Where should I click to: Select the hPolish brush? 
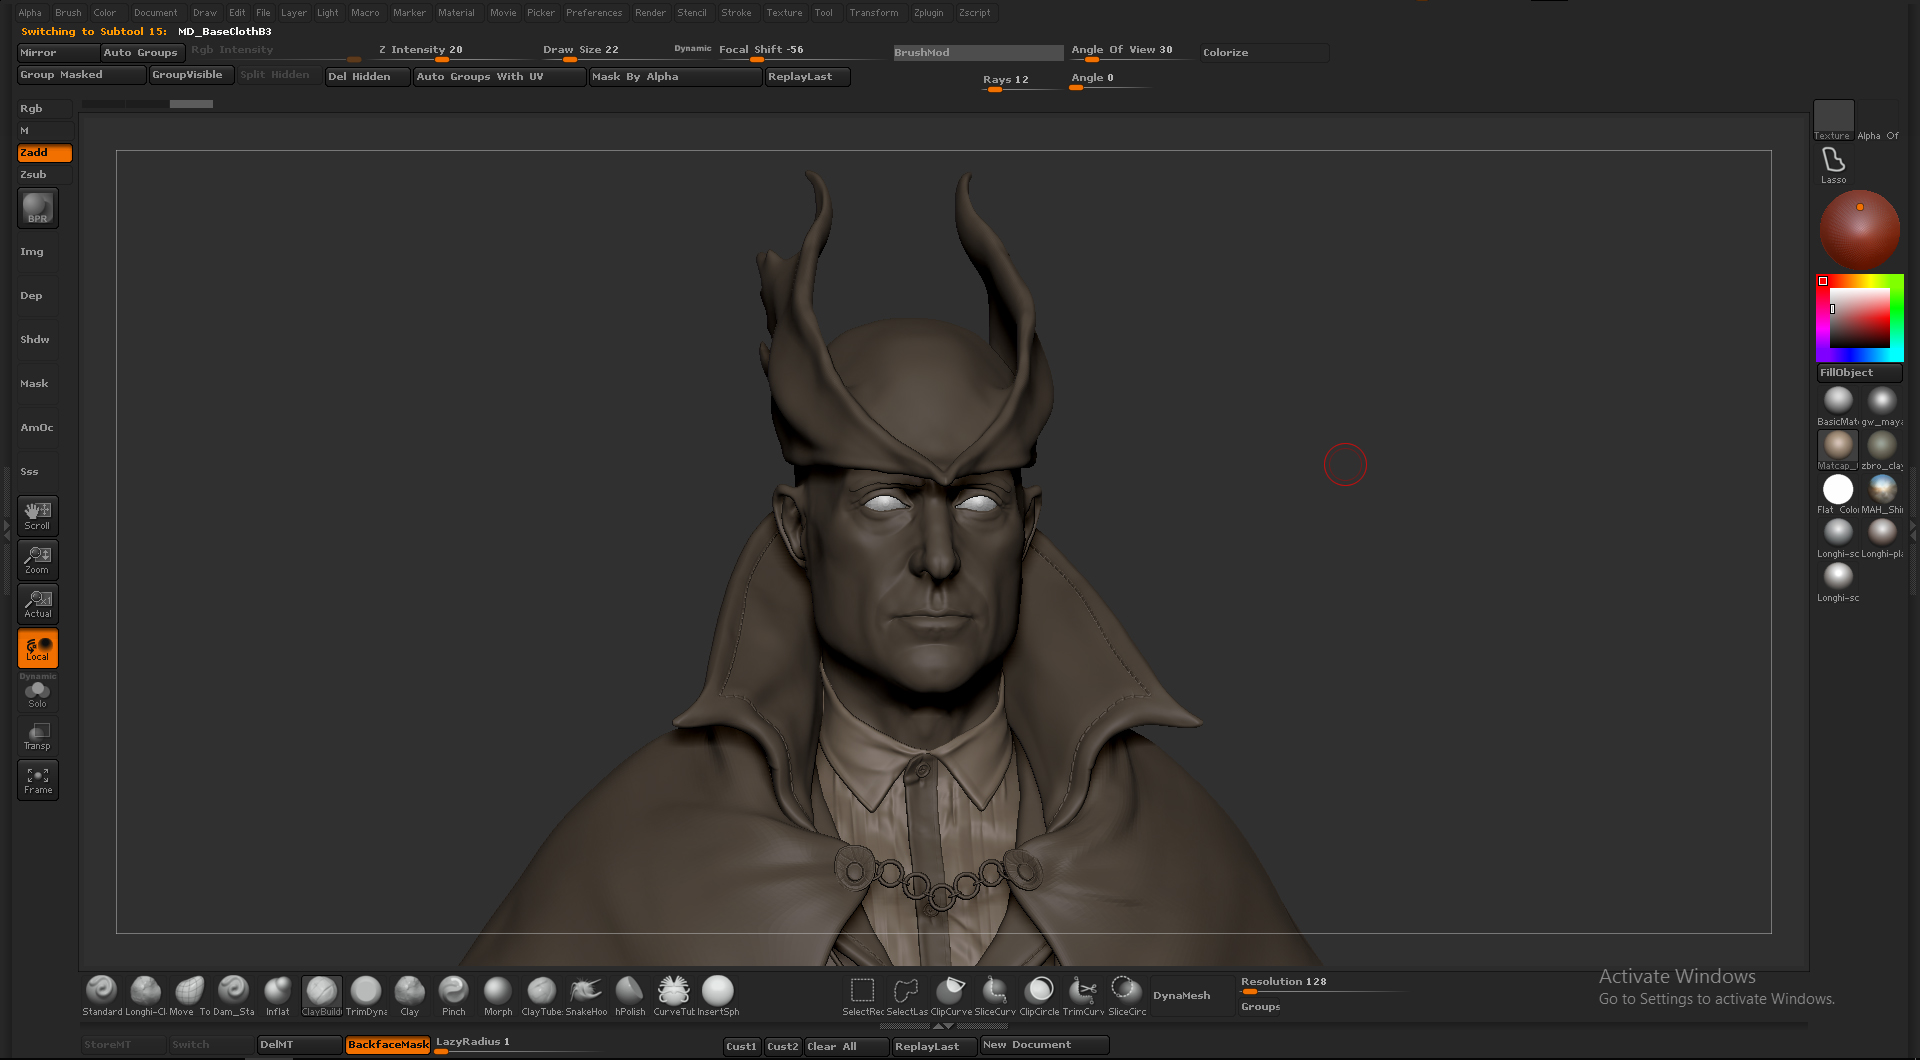[x=630, y=996]
